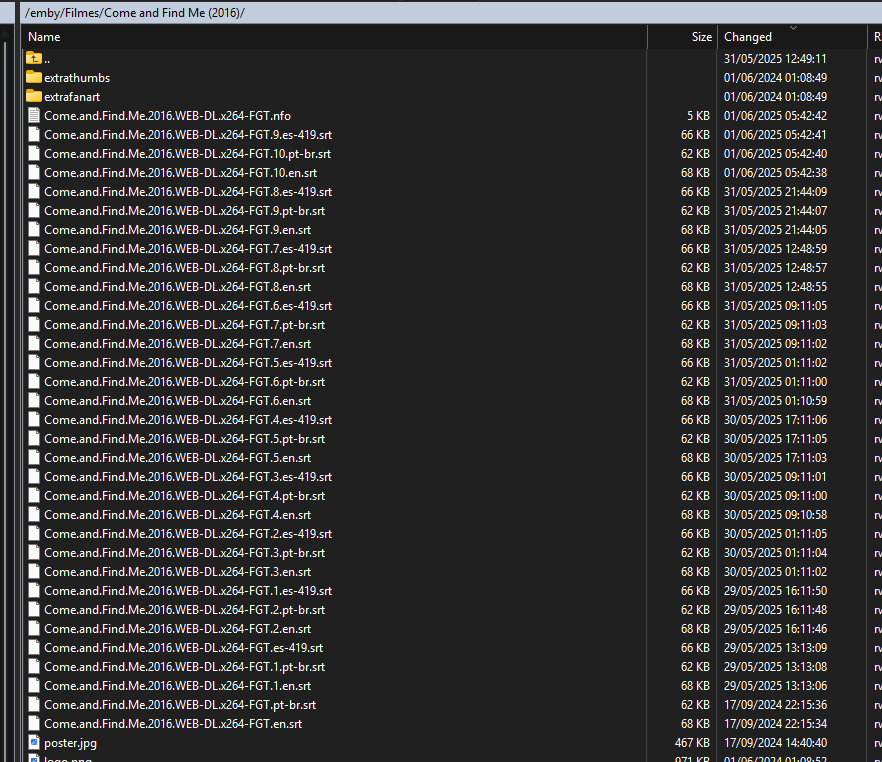Click file icon of FGT.8.en.srt
This screenshot has height=762, width=882.
click(34, 287)
